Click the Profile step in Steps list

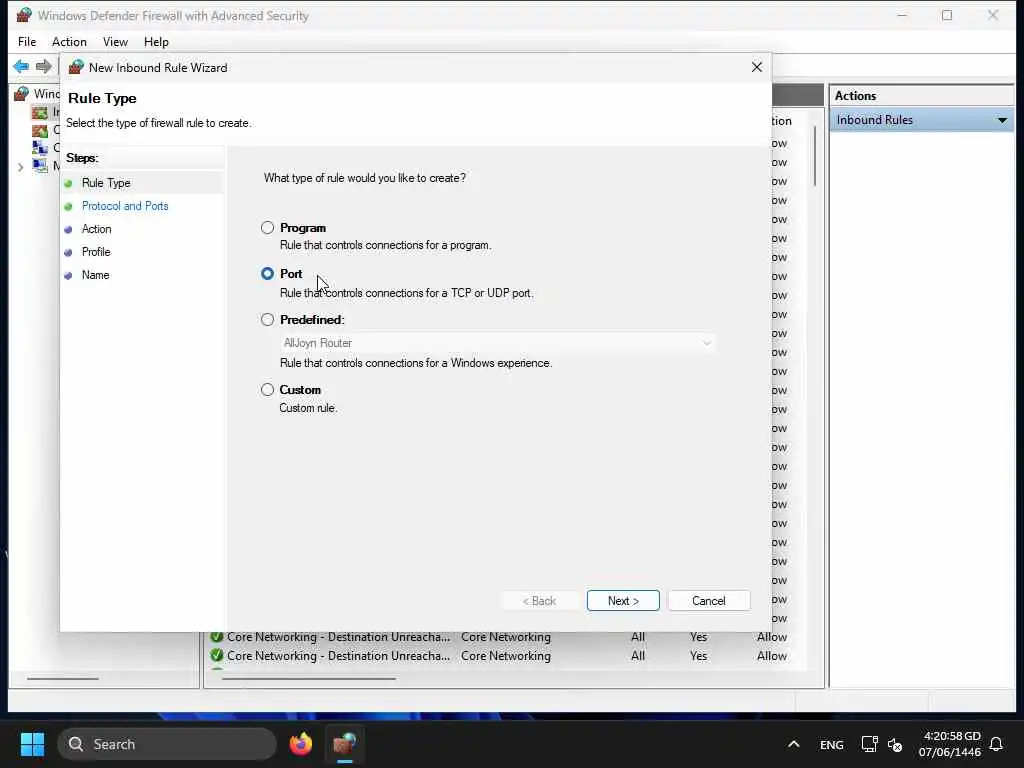click(x=96, y=252)
